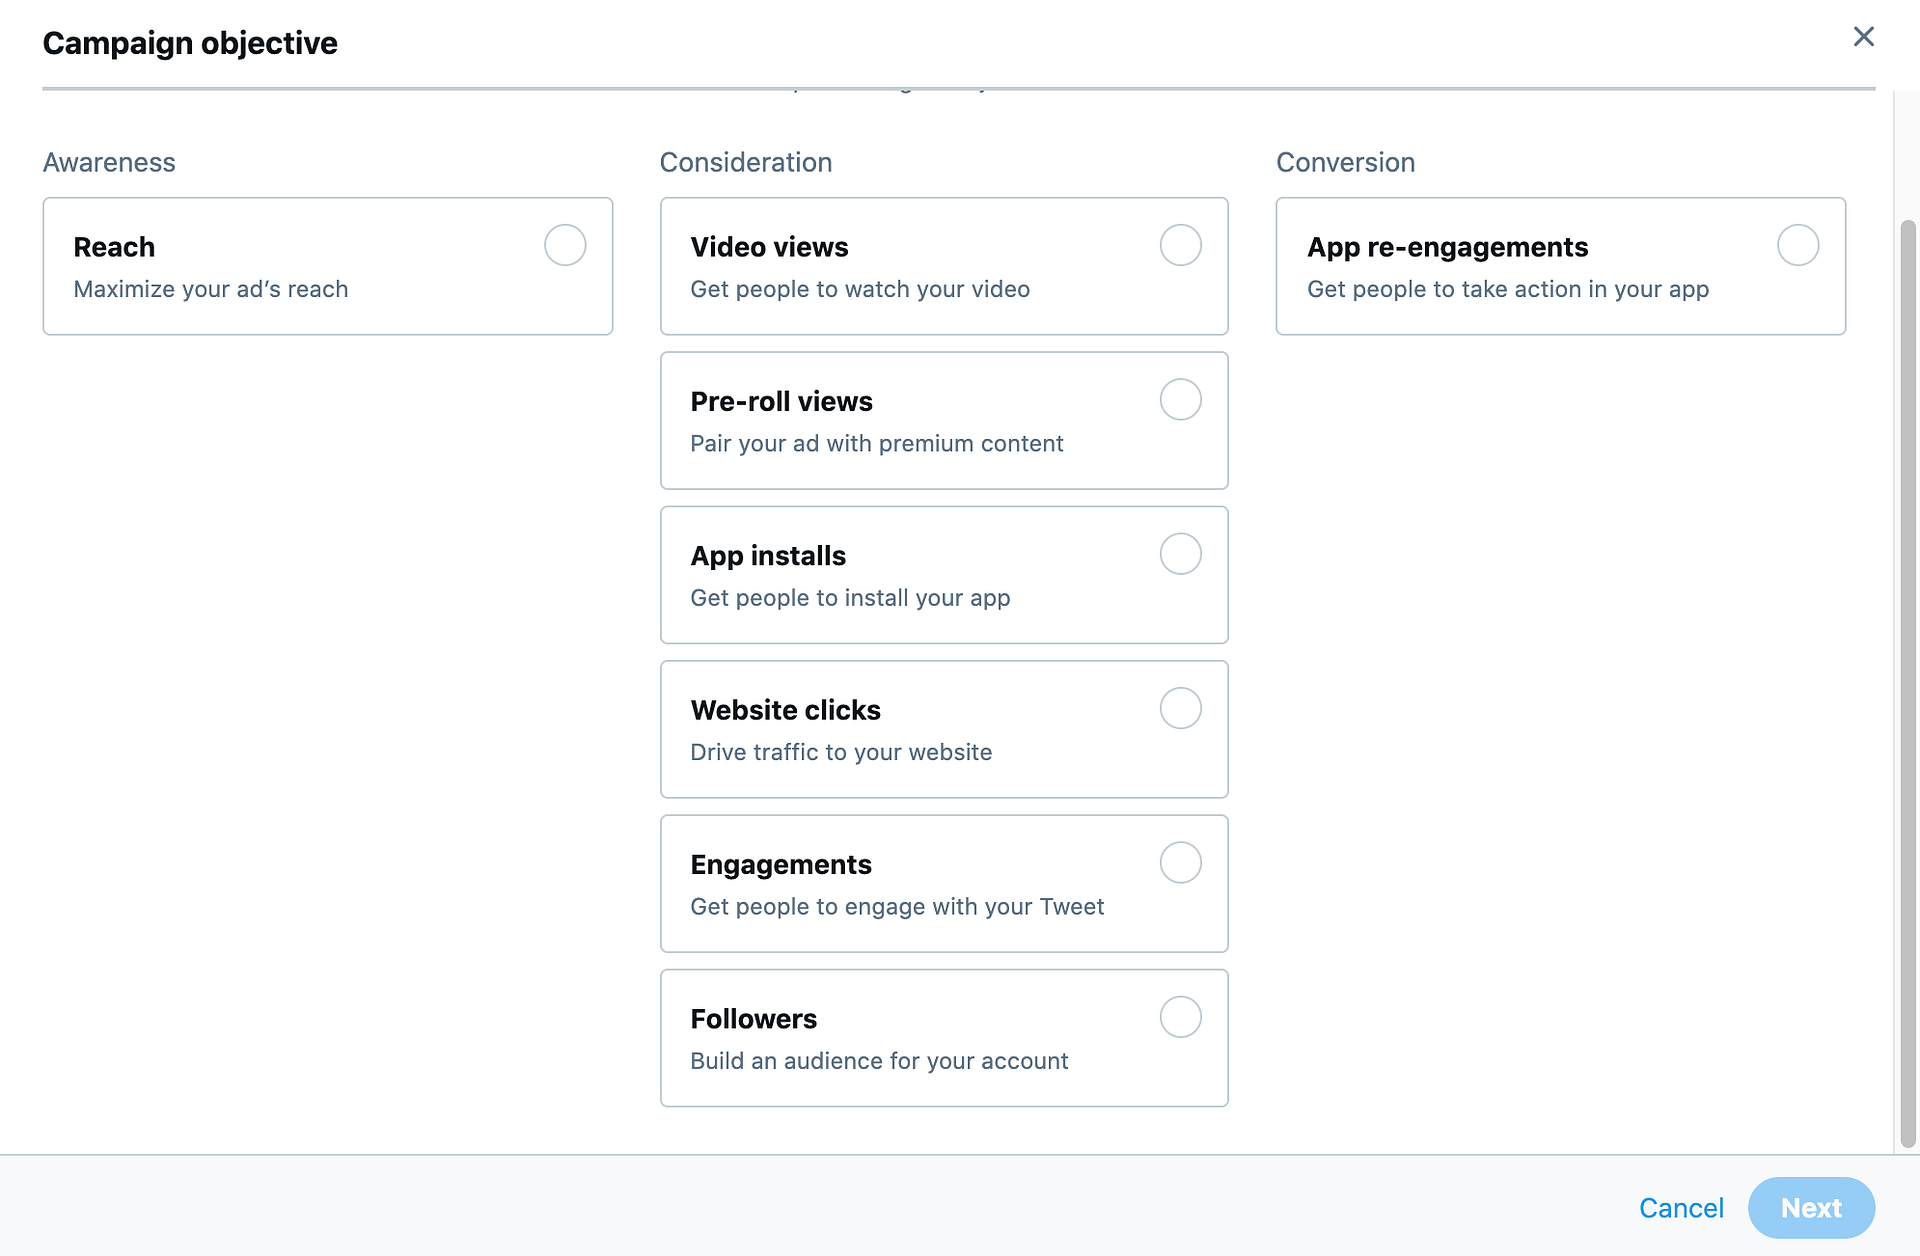
Task: Click 'Drive traffic to your website' text
Action: tap(841, 752)
